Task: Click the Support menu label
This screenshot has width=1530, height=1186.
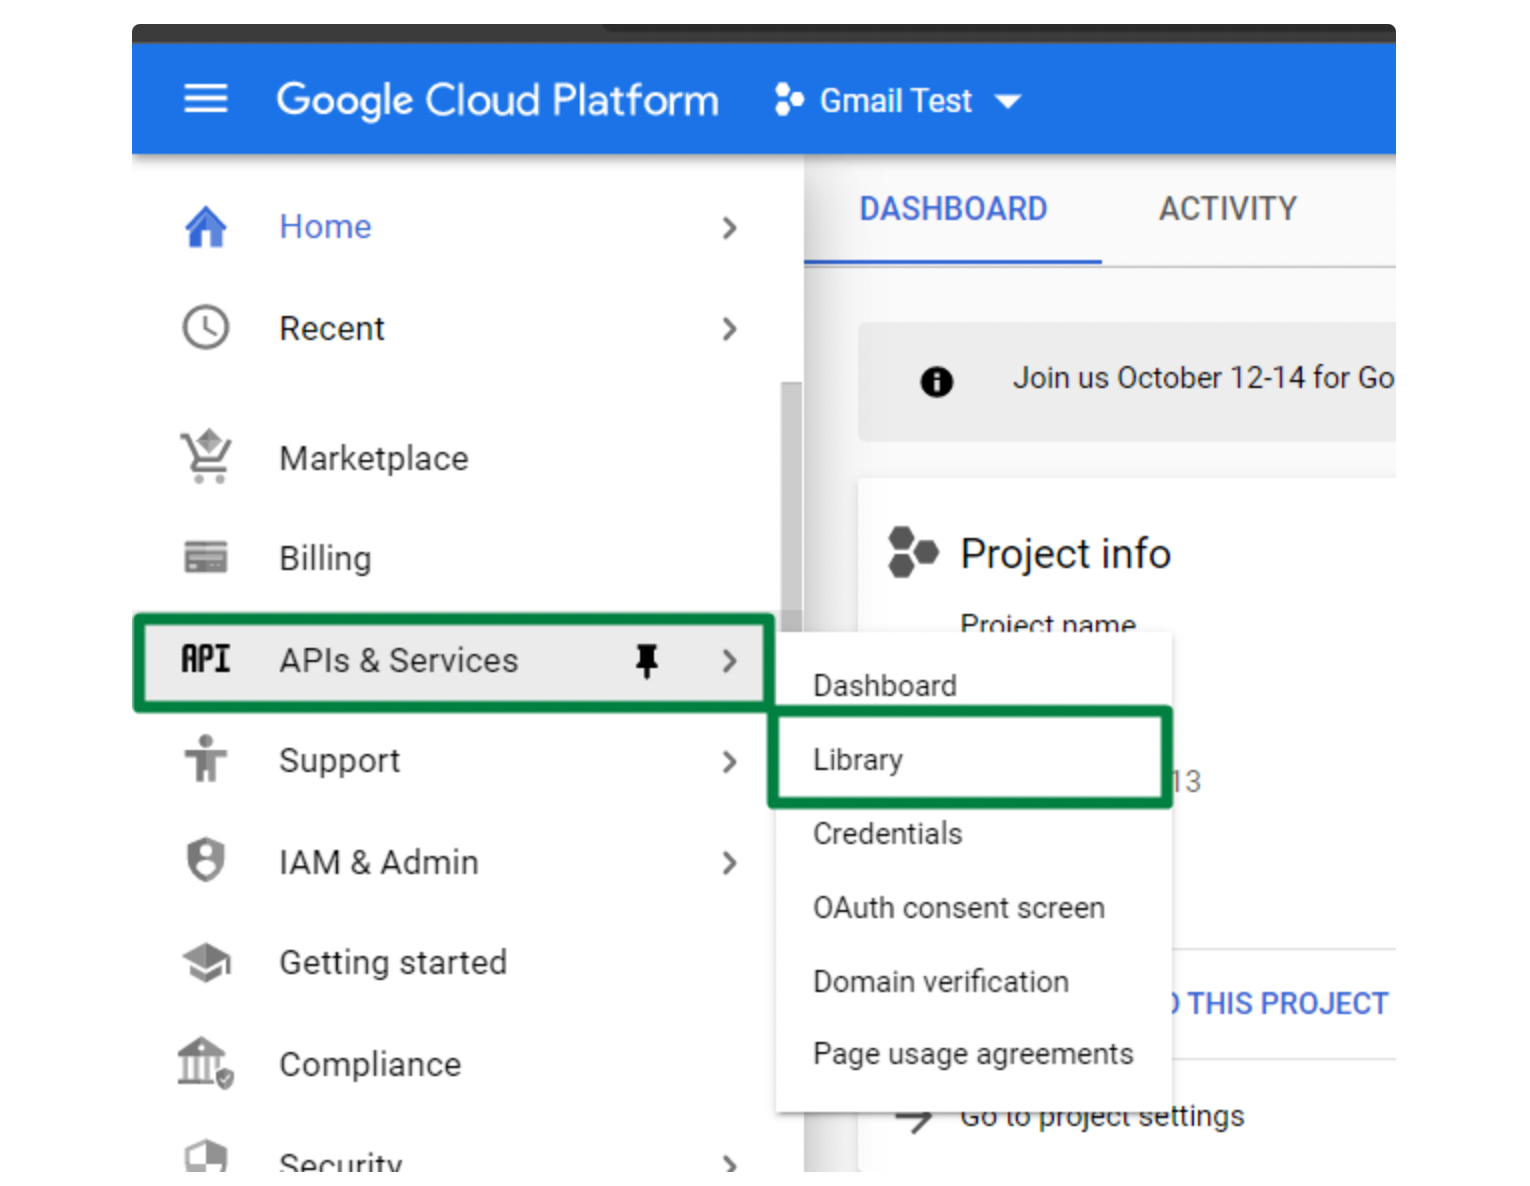Action: pos(339,760)
